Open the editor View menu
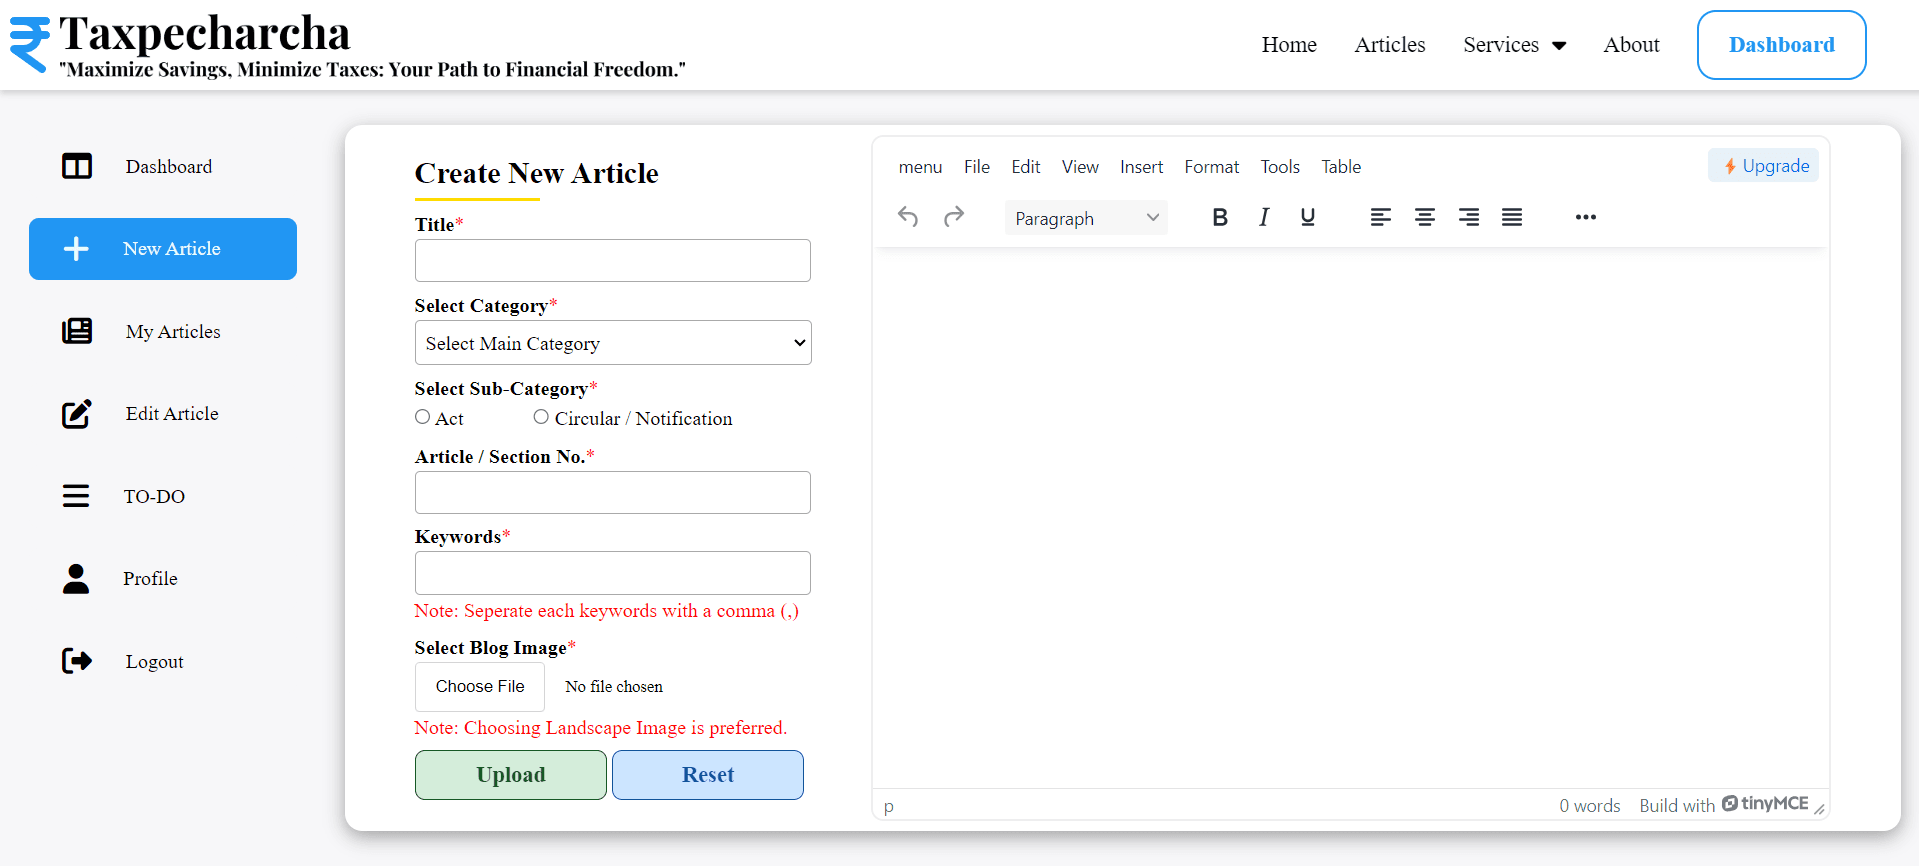 pyautogui.click(x=1080, y=167)
